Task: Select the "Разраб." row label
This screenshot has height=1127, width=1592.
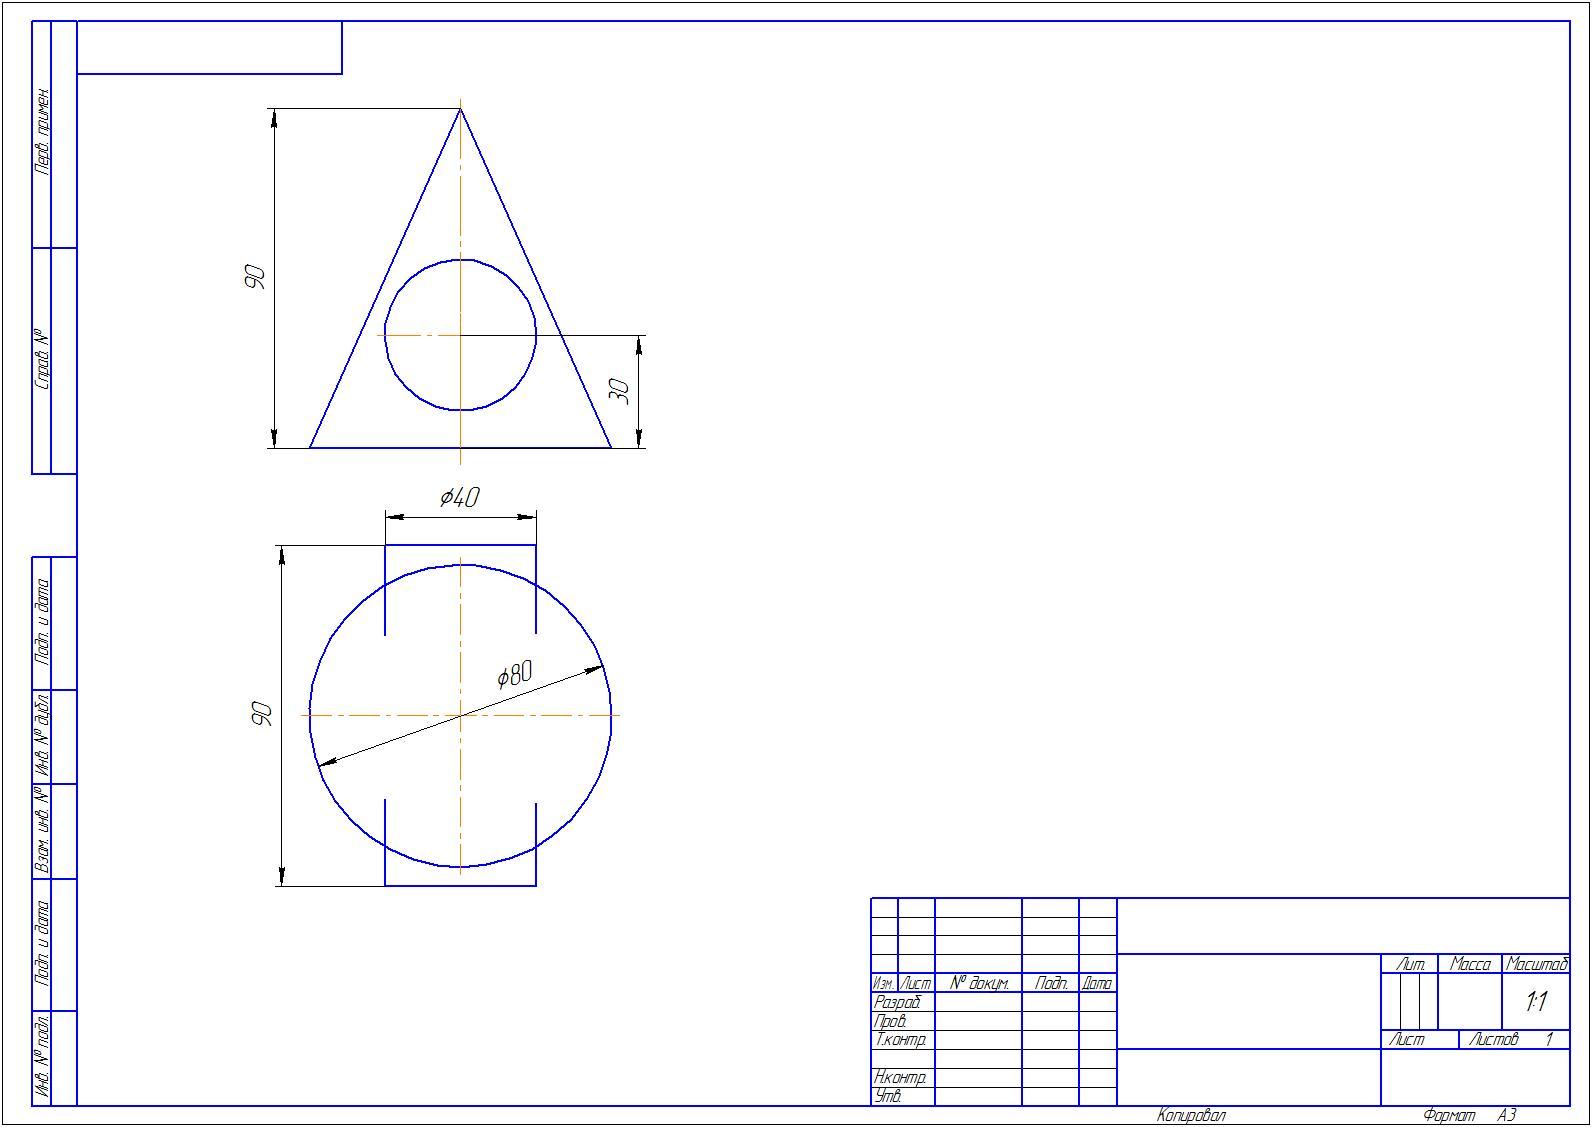Action: [897, 1002]
